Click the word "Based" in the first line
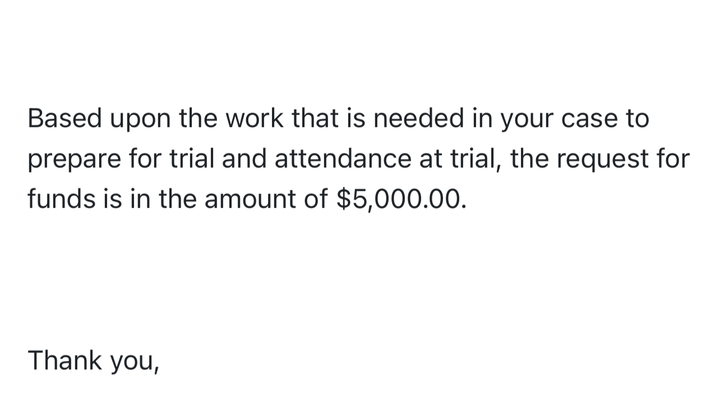 click(64, 118)
